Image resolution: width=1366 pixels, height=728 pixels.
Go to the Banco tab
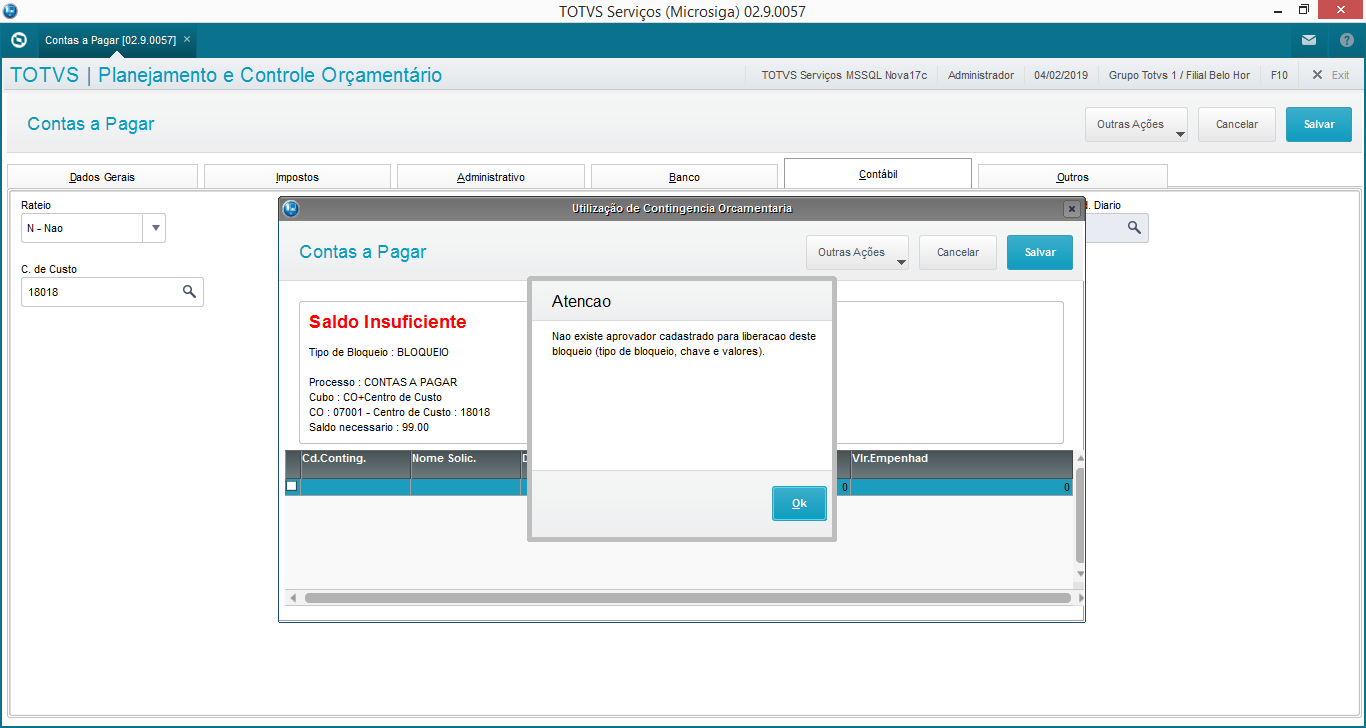click(x=684, y=177)
